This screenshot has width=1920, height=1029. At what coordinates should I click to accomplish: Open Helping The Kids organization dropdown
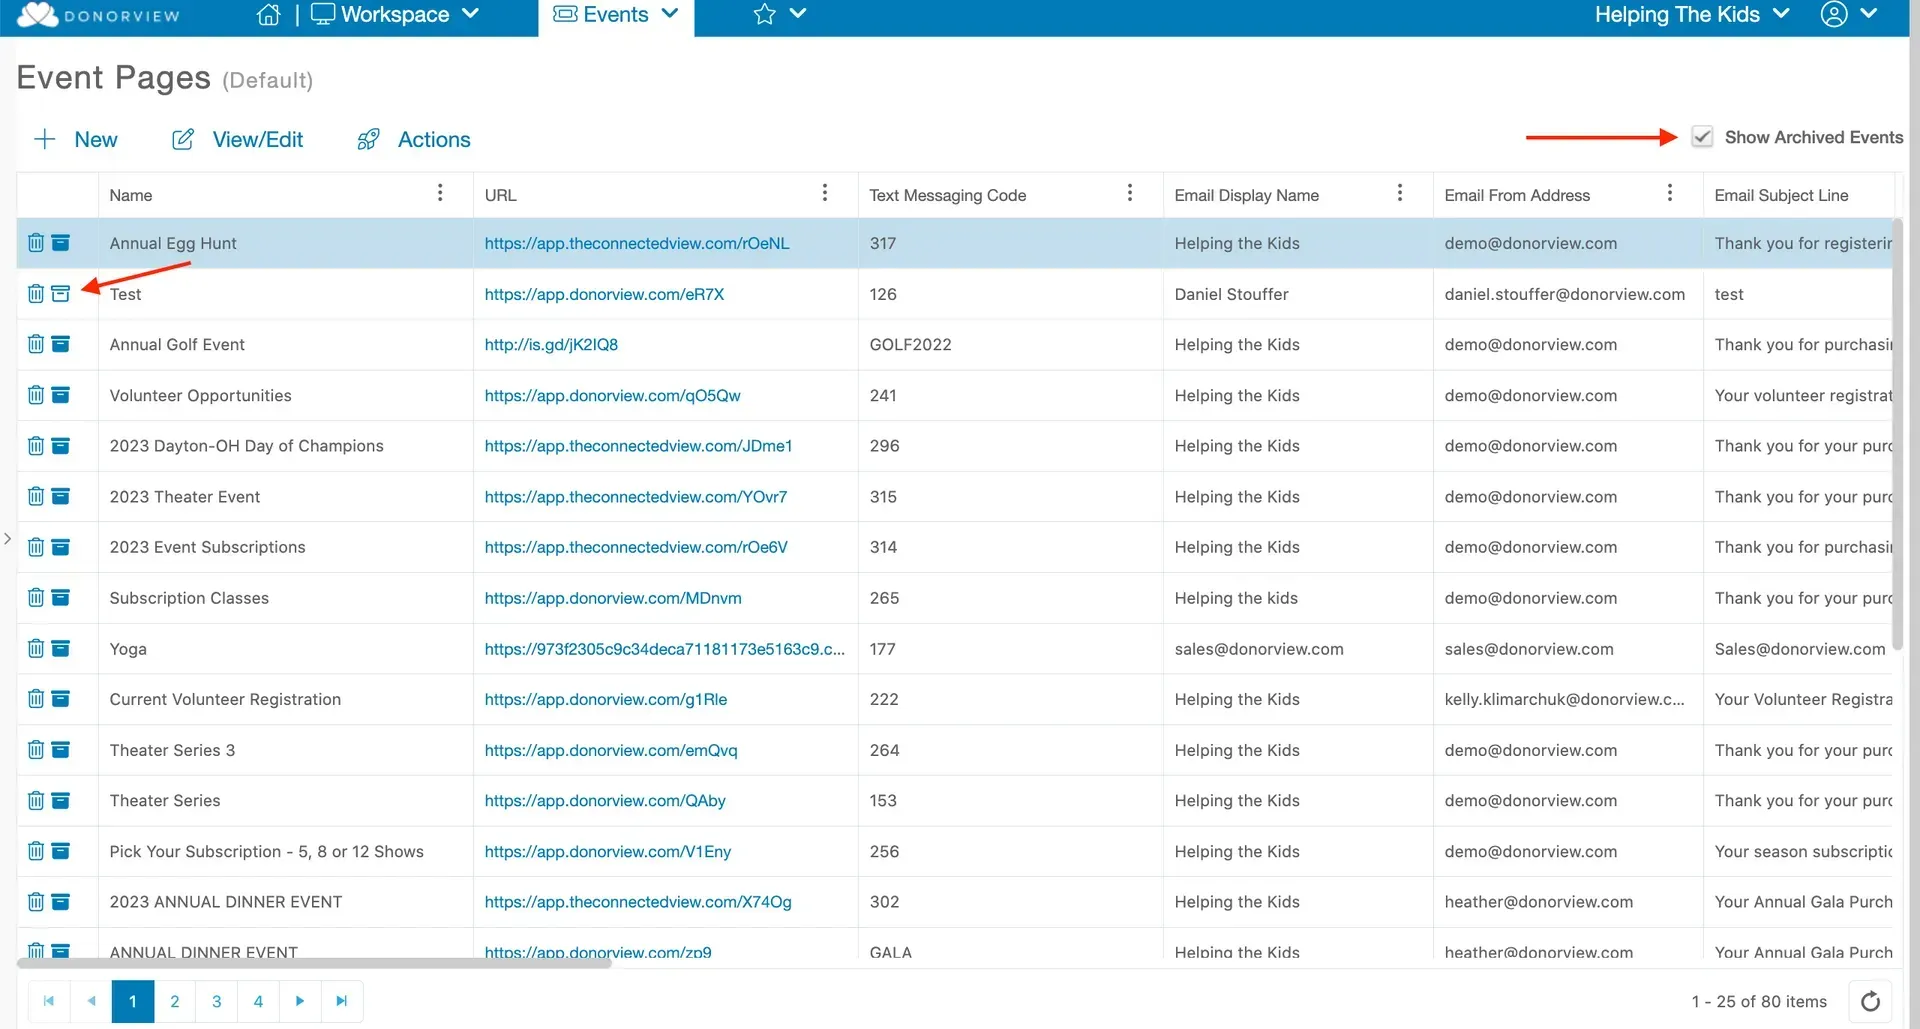[x=1691, y=14]
